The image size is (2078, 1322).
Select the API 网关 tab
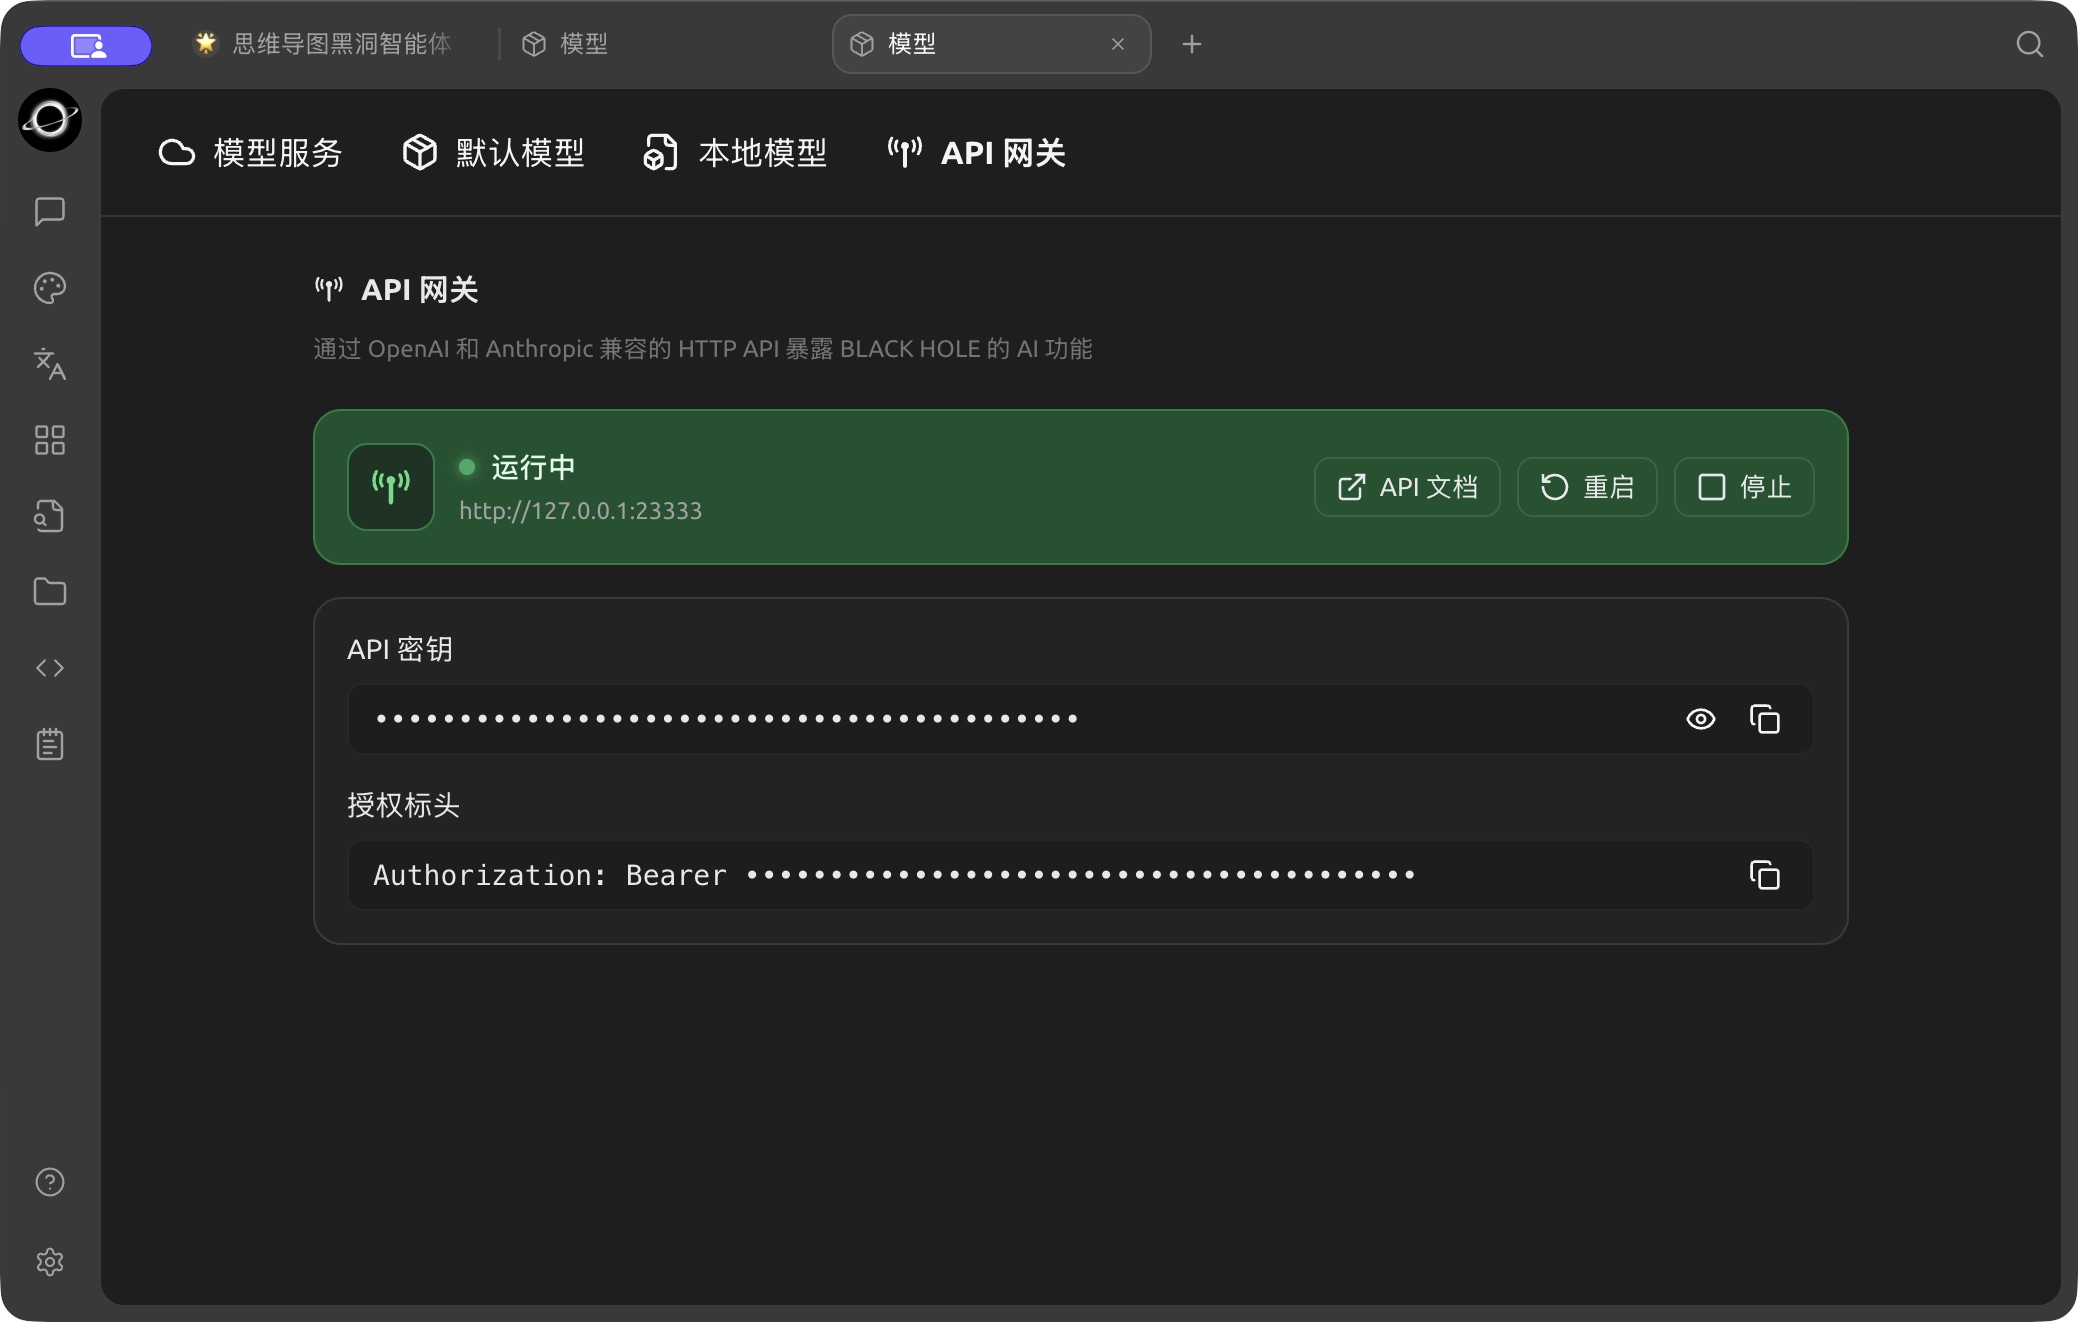pos(977,153)
